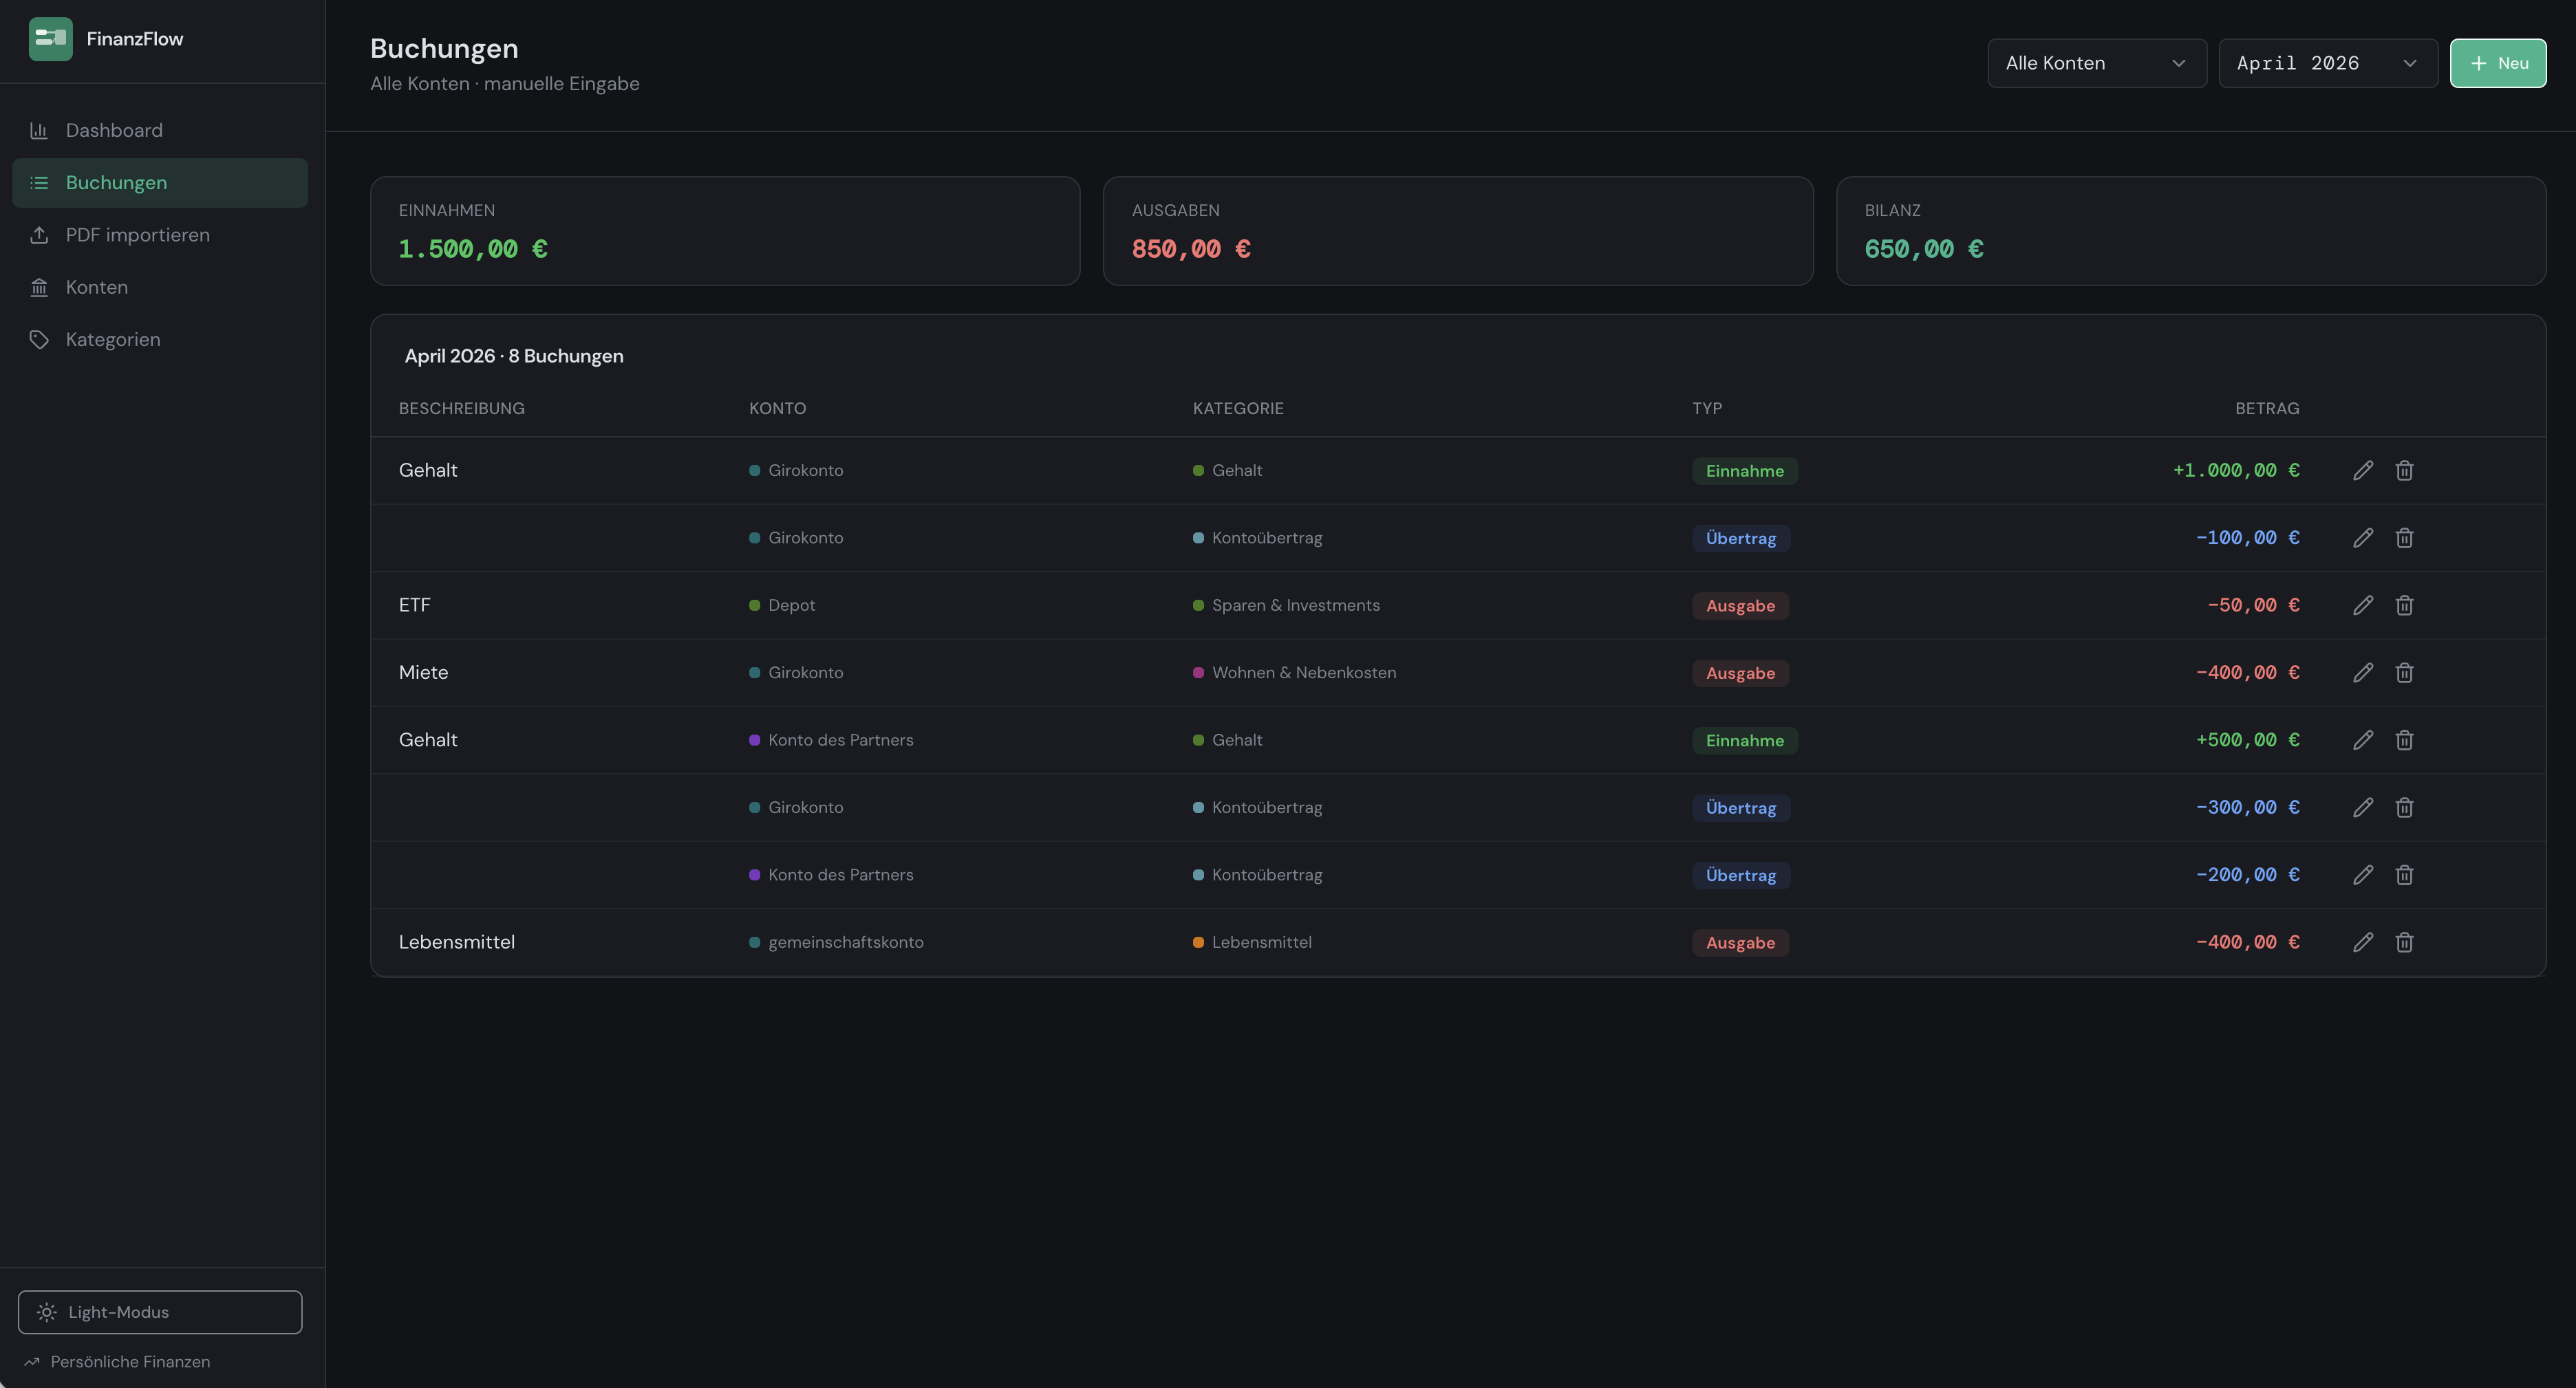Toggle Light-Modus in the sidebar

click(x=159, y=1312)
